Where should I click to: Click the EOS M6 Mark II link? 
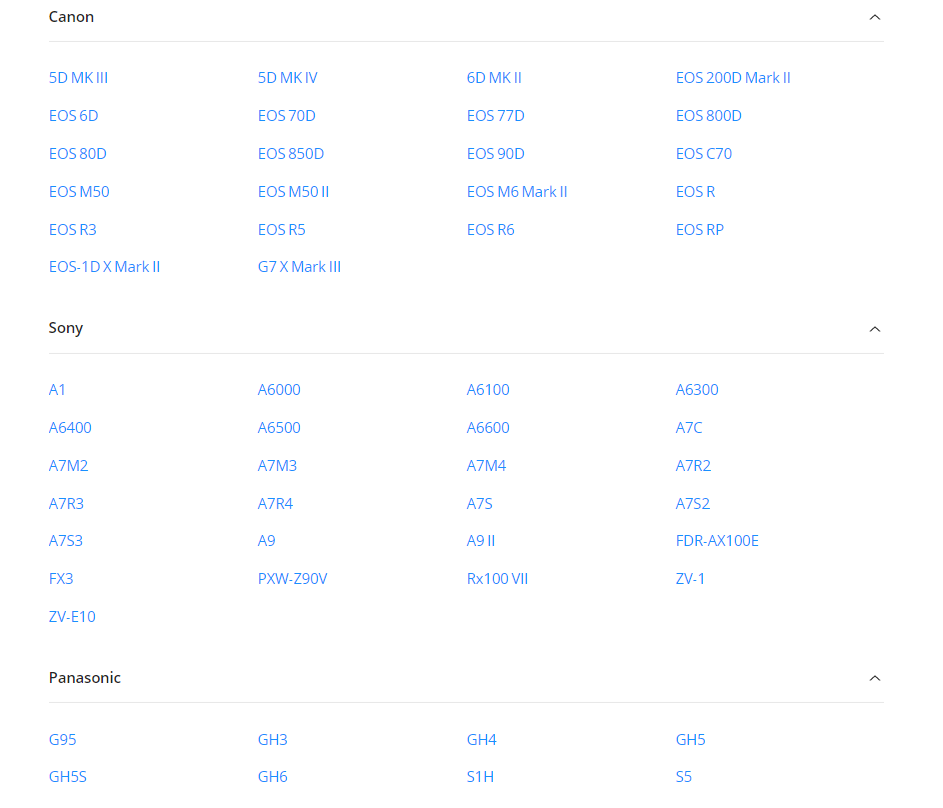pyautogui.click(x=516, y=192)
